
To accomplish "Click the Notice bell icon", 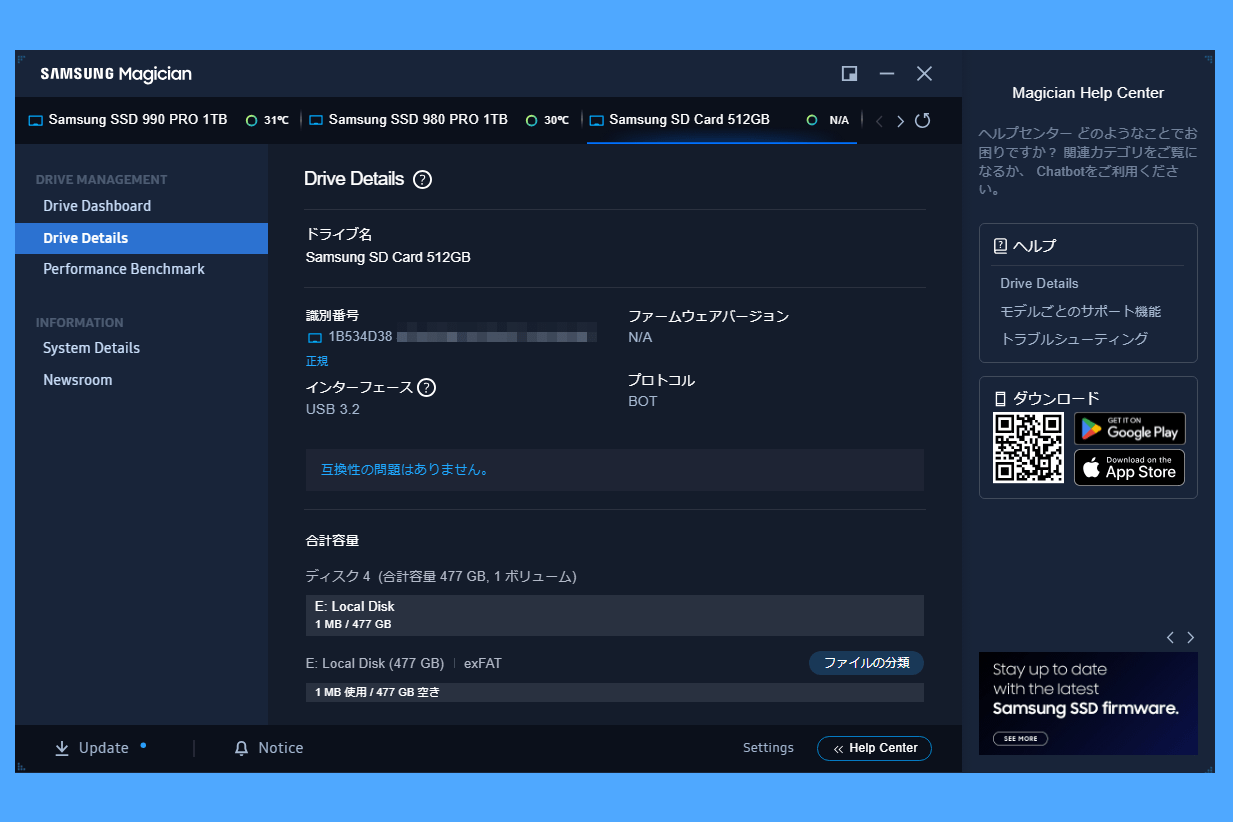I will tap(241, 749).
